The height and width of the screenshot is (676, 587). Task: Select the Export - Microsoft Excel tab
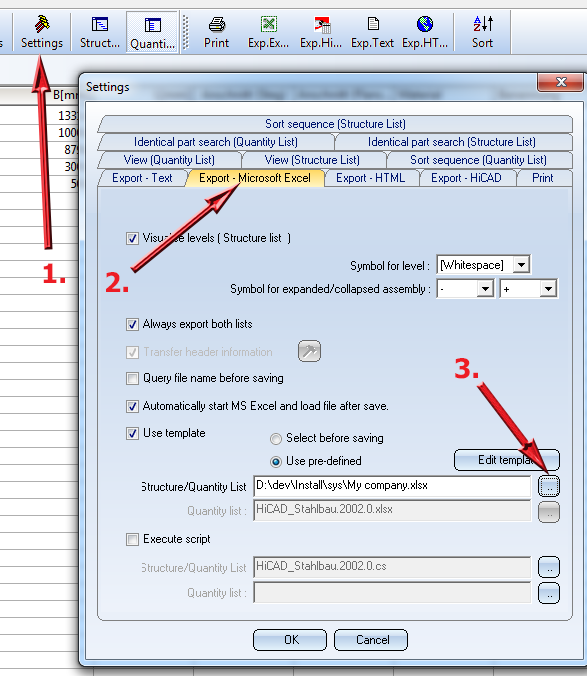click(255, 178)
